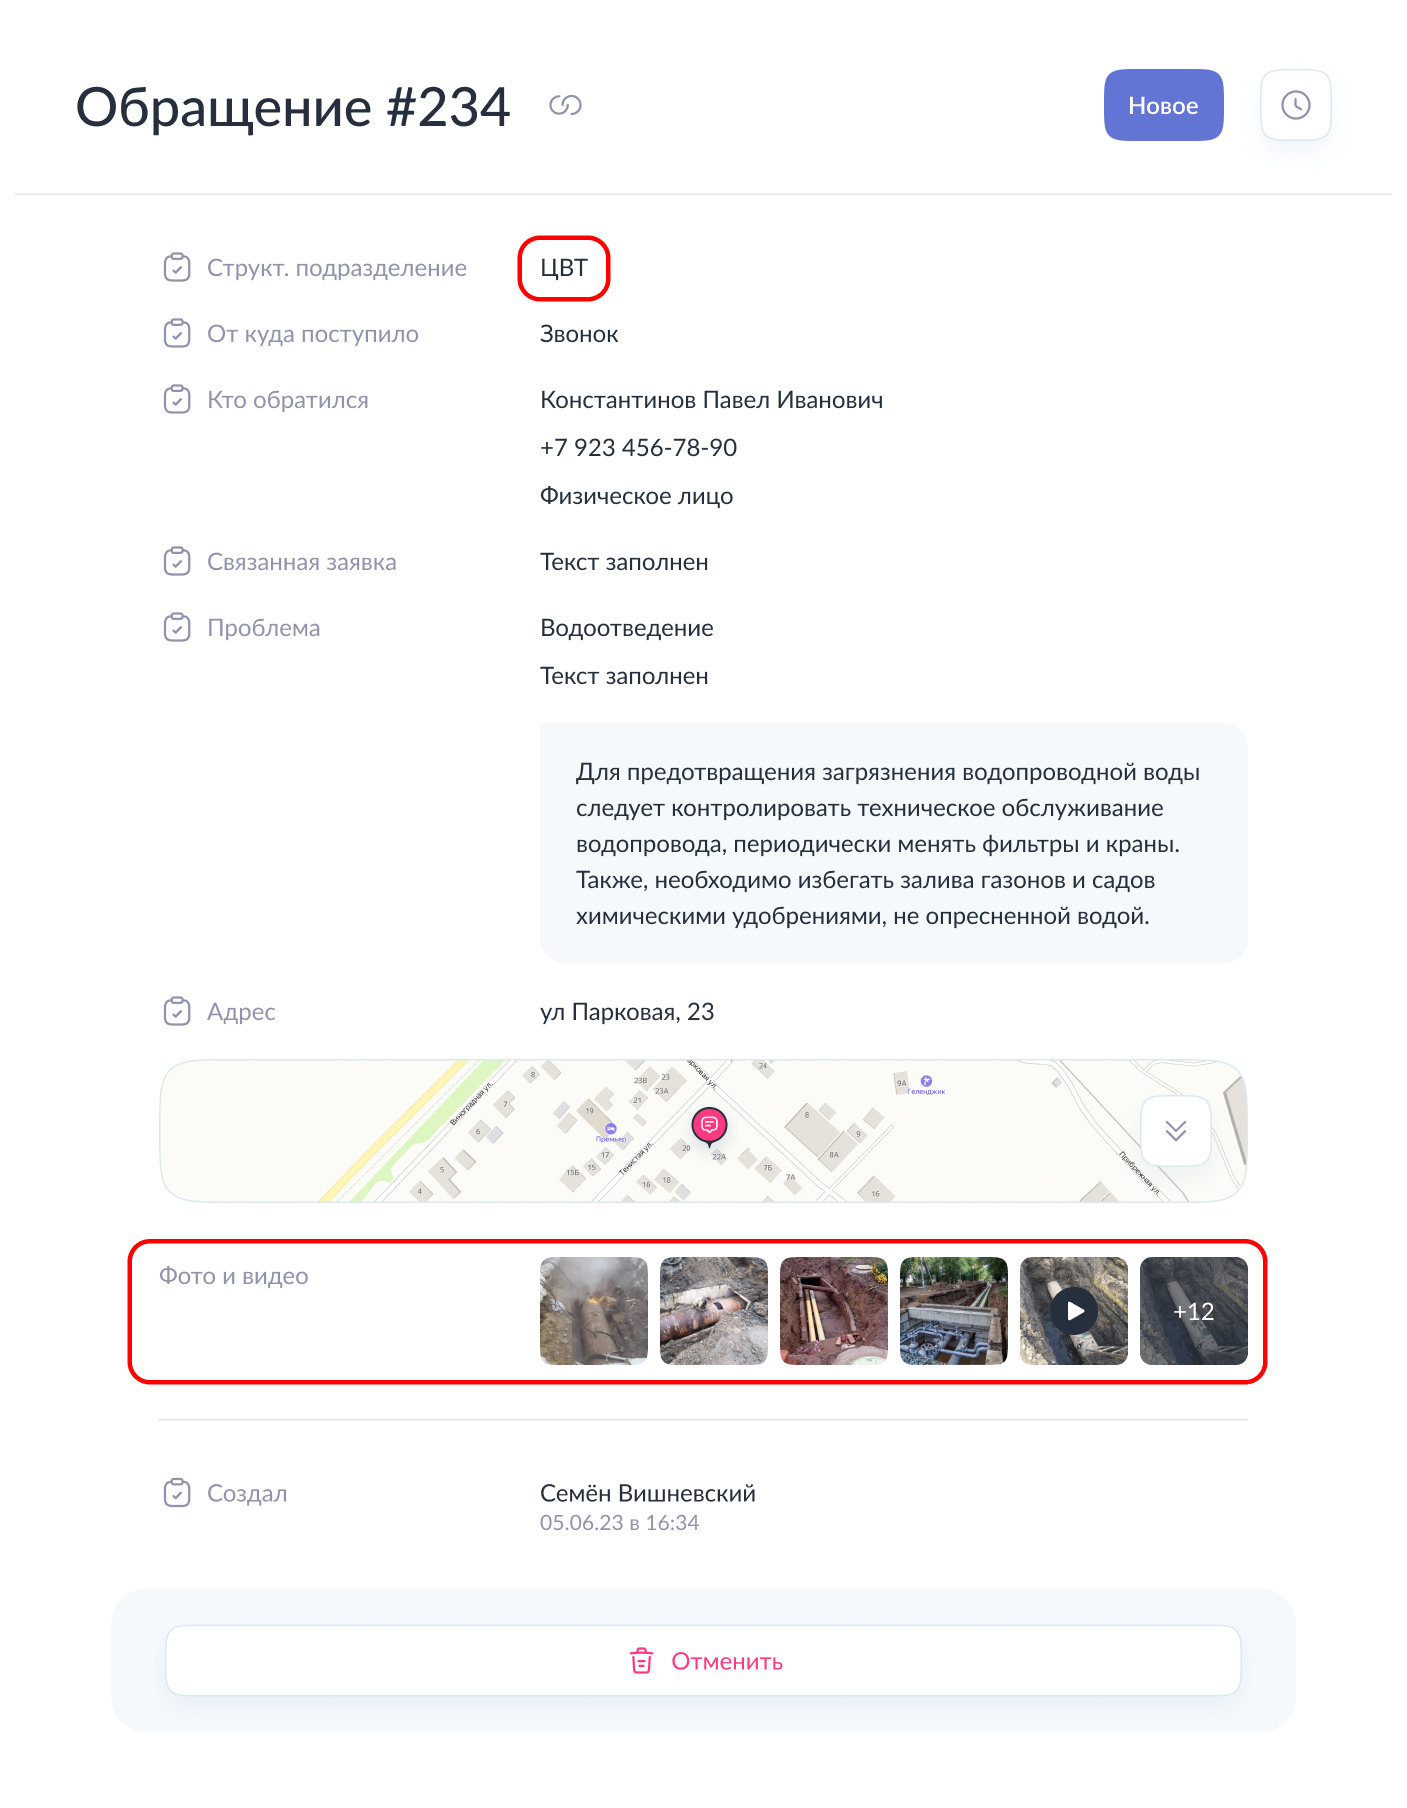Click Текст заполнен next to Связанная заявка
Viewport: 1407px width, 1808px height.
(624, 562)
